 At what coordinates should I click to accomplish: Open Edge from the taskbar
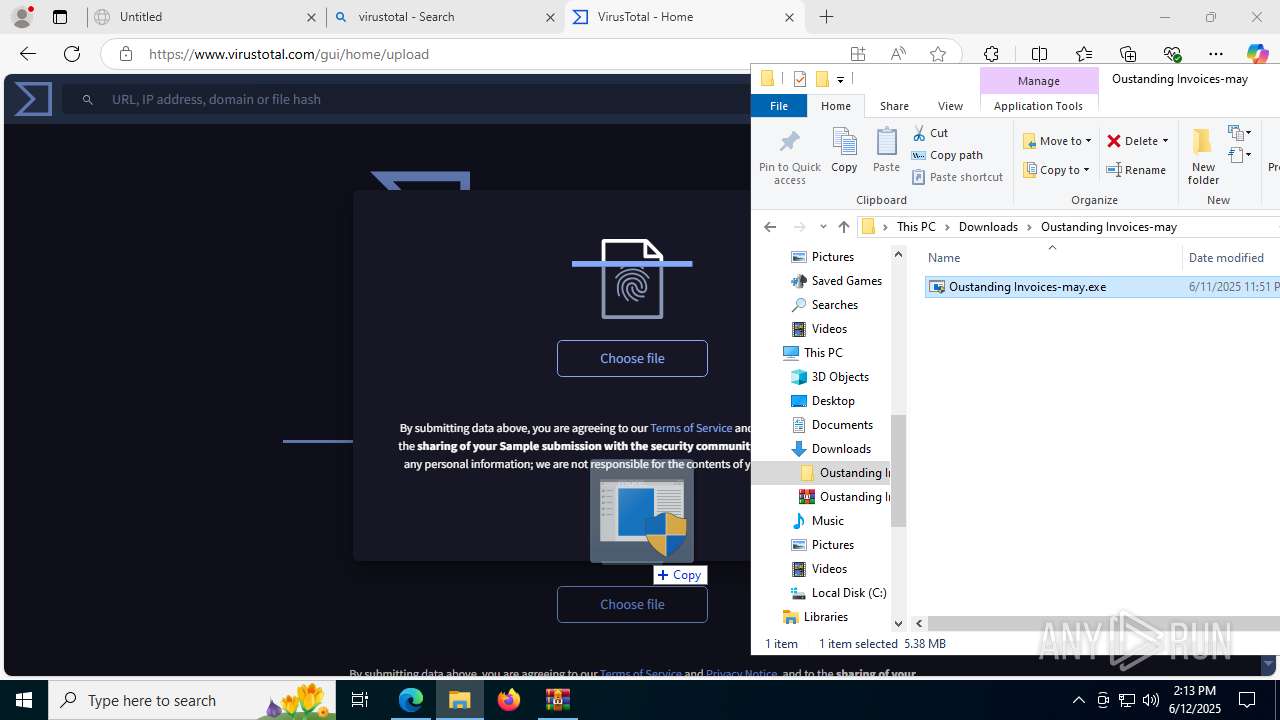411,700
